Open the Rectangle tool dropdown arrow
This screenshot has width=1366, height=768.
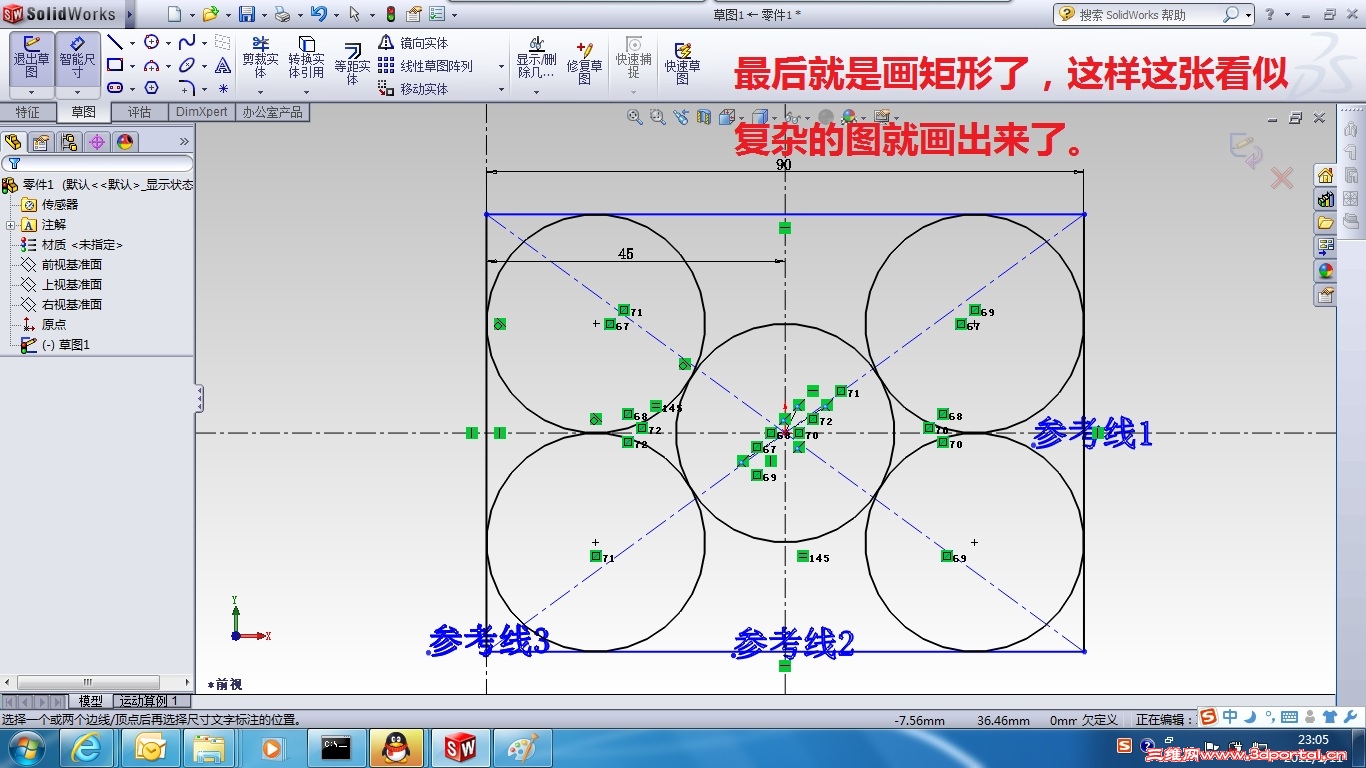coord(132,66)
